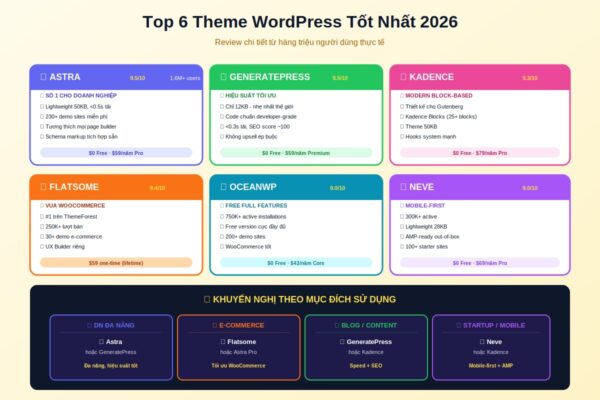Image resolution: width=600 pixels, height=400 pixels.
Task: Click 'Không upsell ép buộc' line
Action: [249, 136]
